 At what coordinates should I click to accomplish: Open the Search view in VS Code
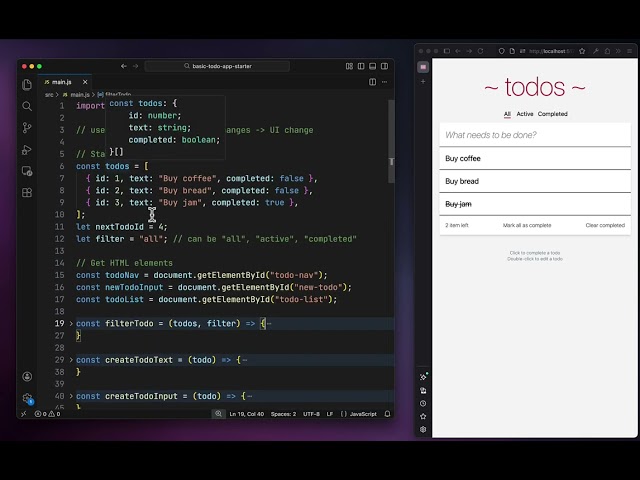point(27,106)
